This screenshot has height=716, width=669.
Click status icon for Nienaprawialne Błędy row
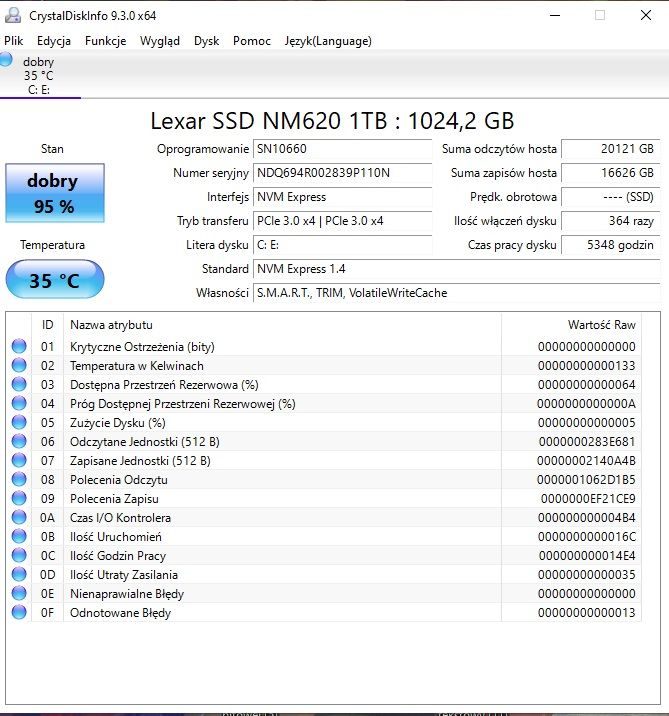click(x=19, y=594)
